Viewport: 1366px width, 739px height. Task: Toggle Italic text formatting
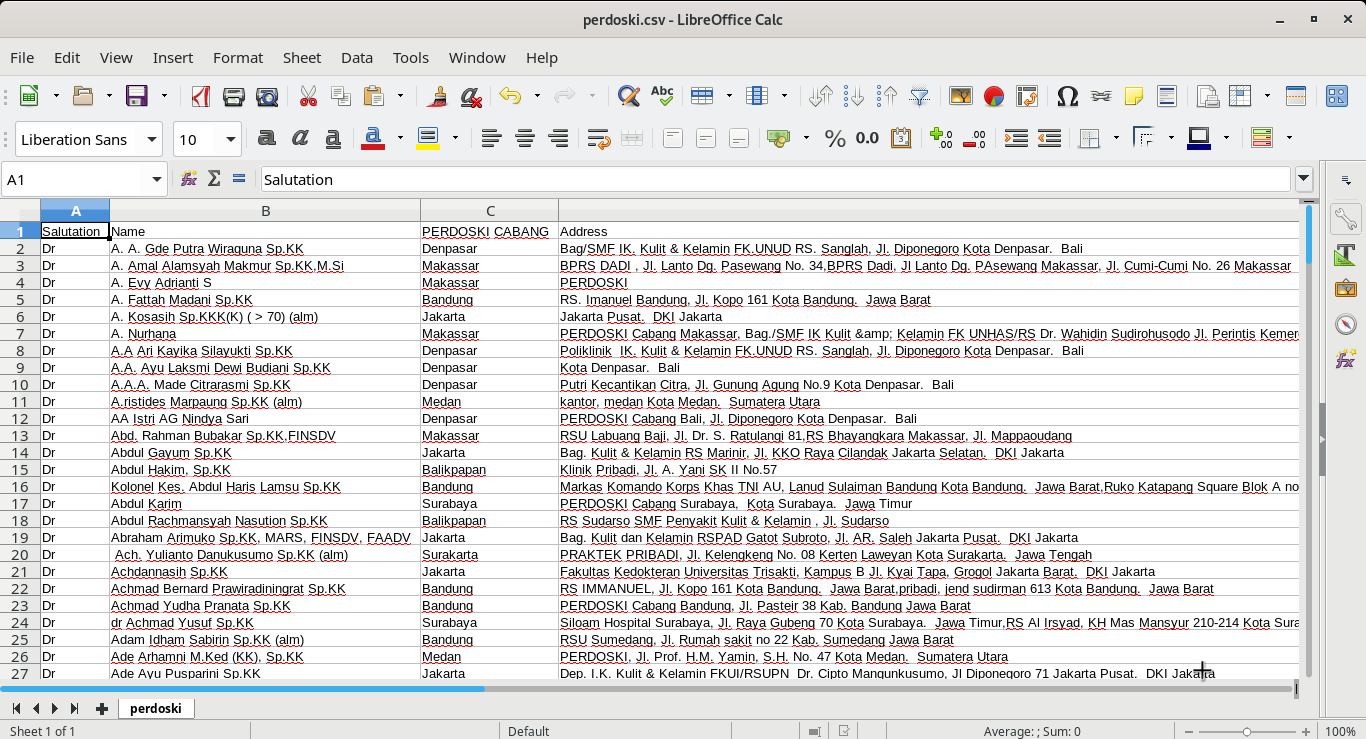tap(300, 139)
